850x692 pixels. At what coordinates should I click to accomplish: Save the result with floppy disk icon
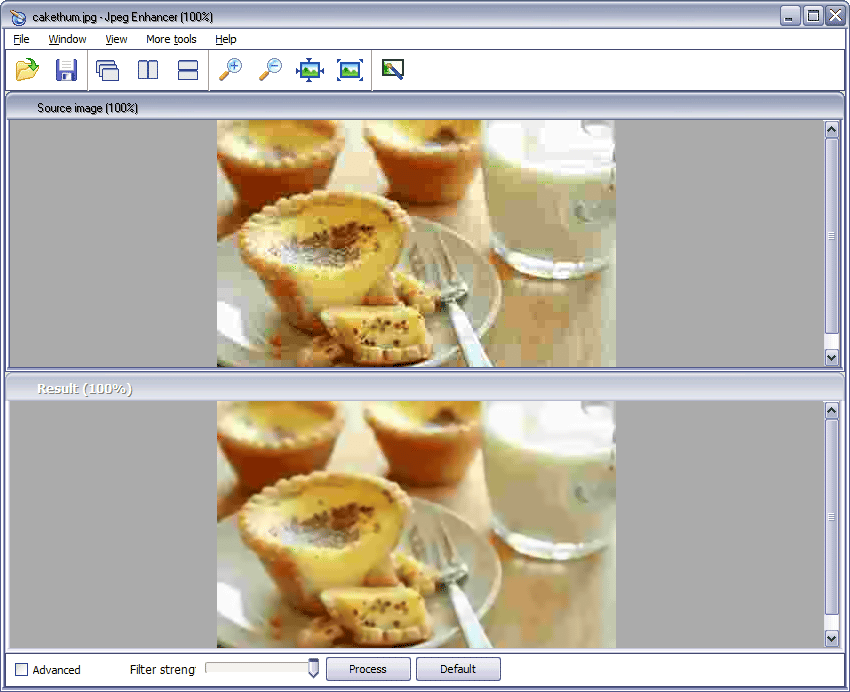[x=67, y=70]
